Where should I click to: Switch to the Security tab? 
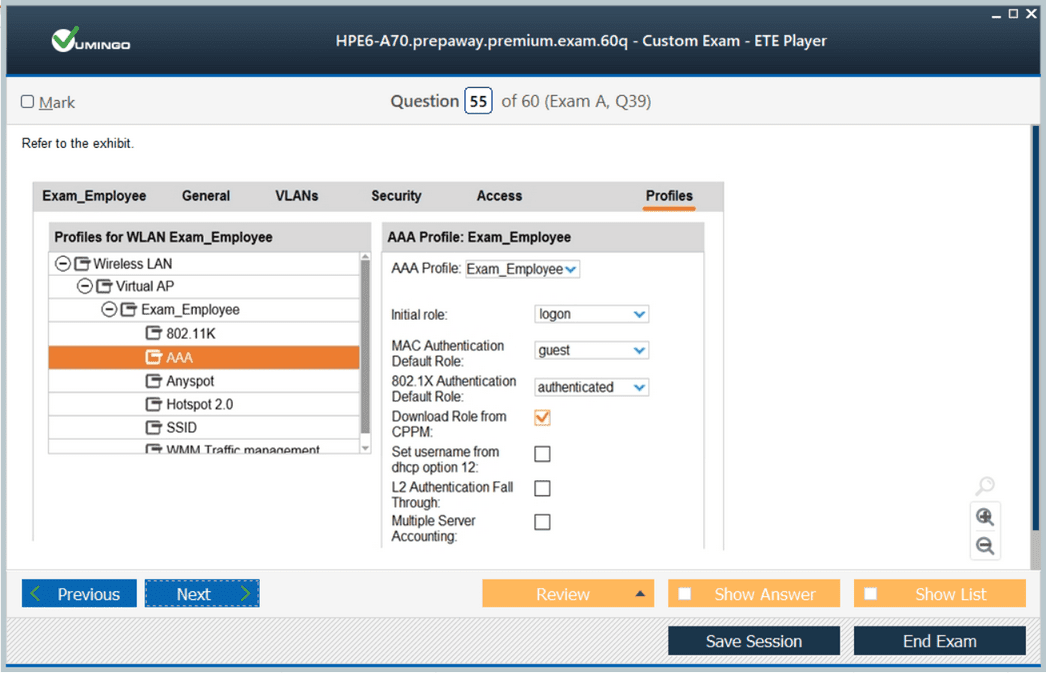pos(396,196)
